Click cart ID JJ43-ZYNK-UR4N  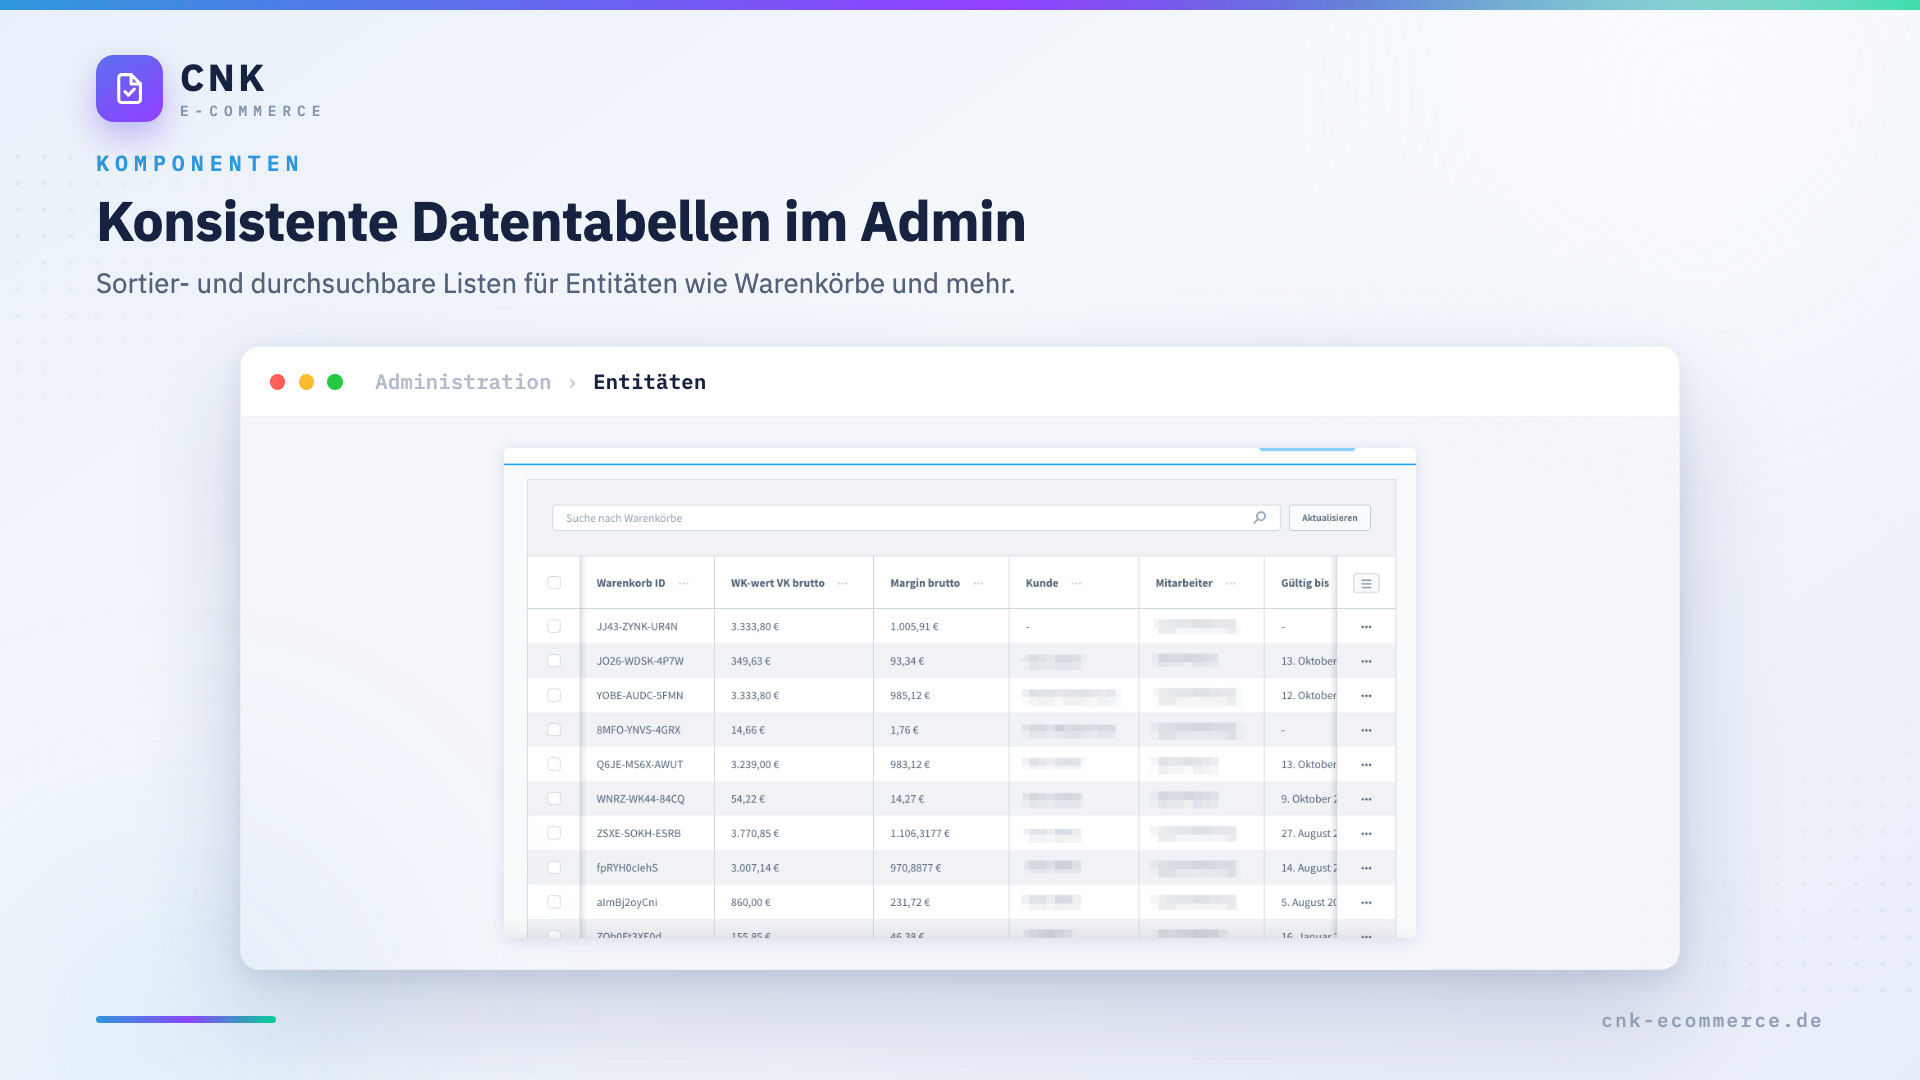pos(637,627)
